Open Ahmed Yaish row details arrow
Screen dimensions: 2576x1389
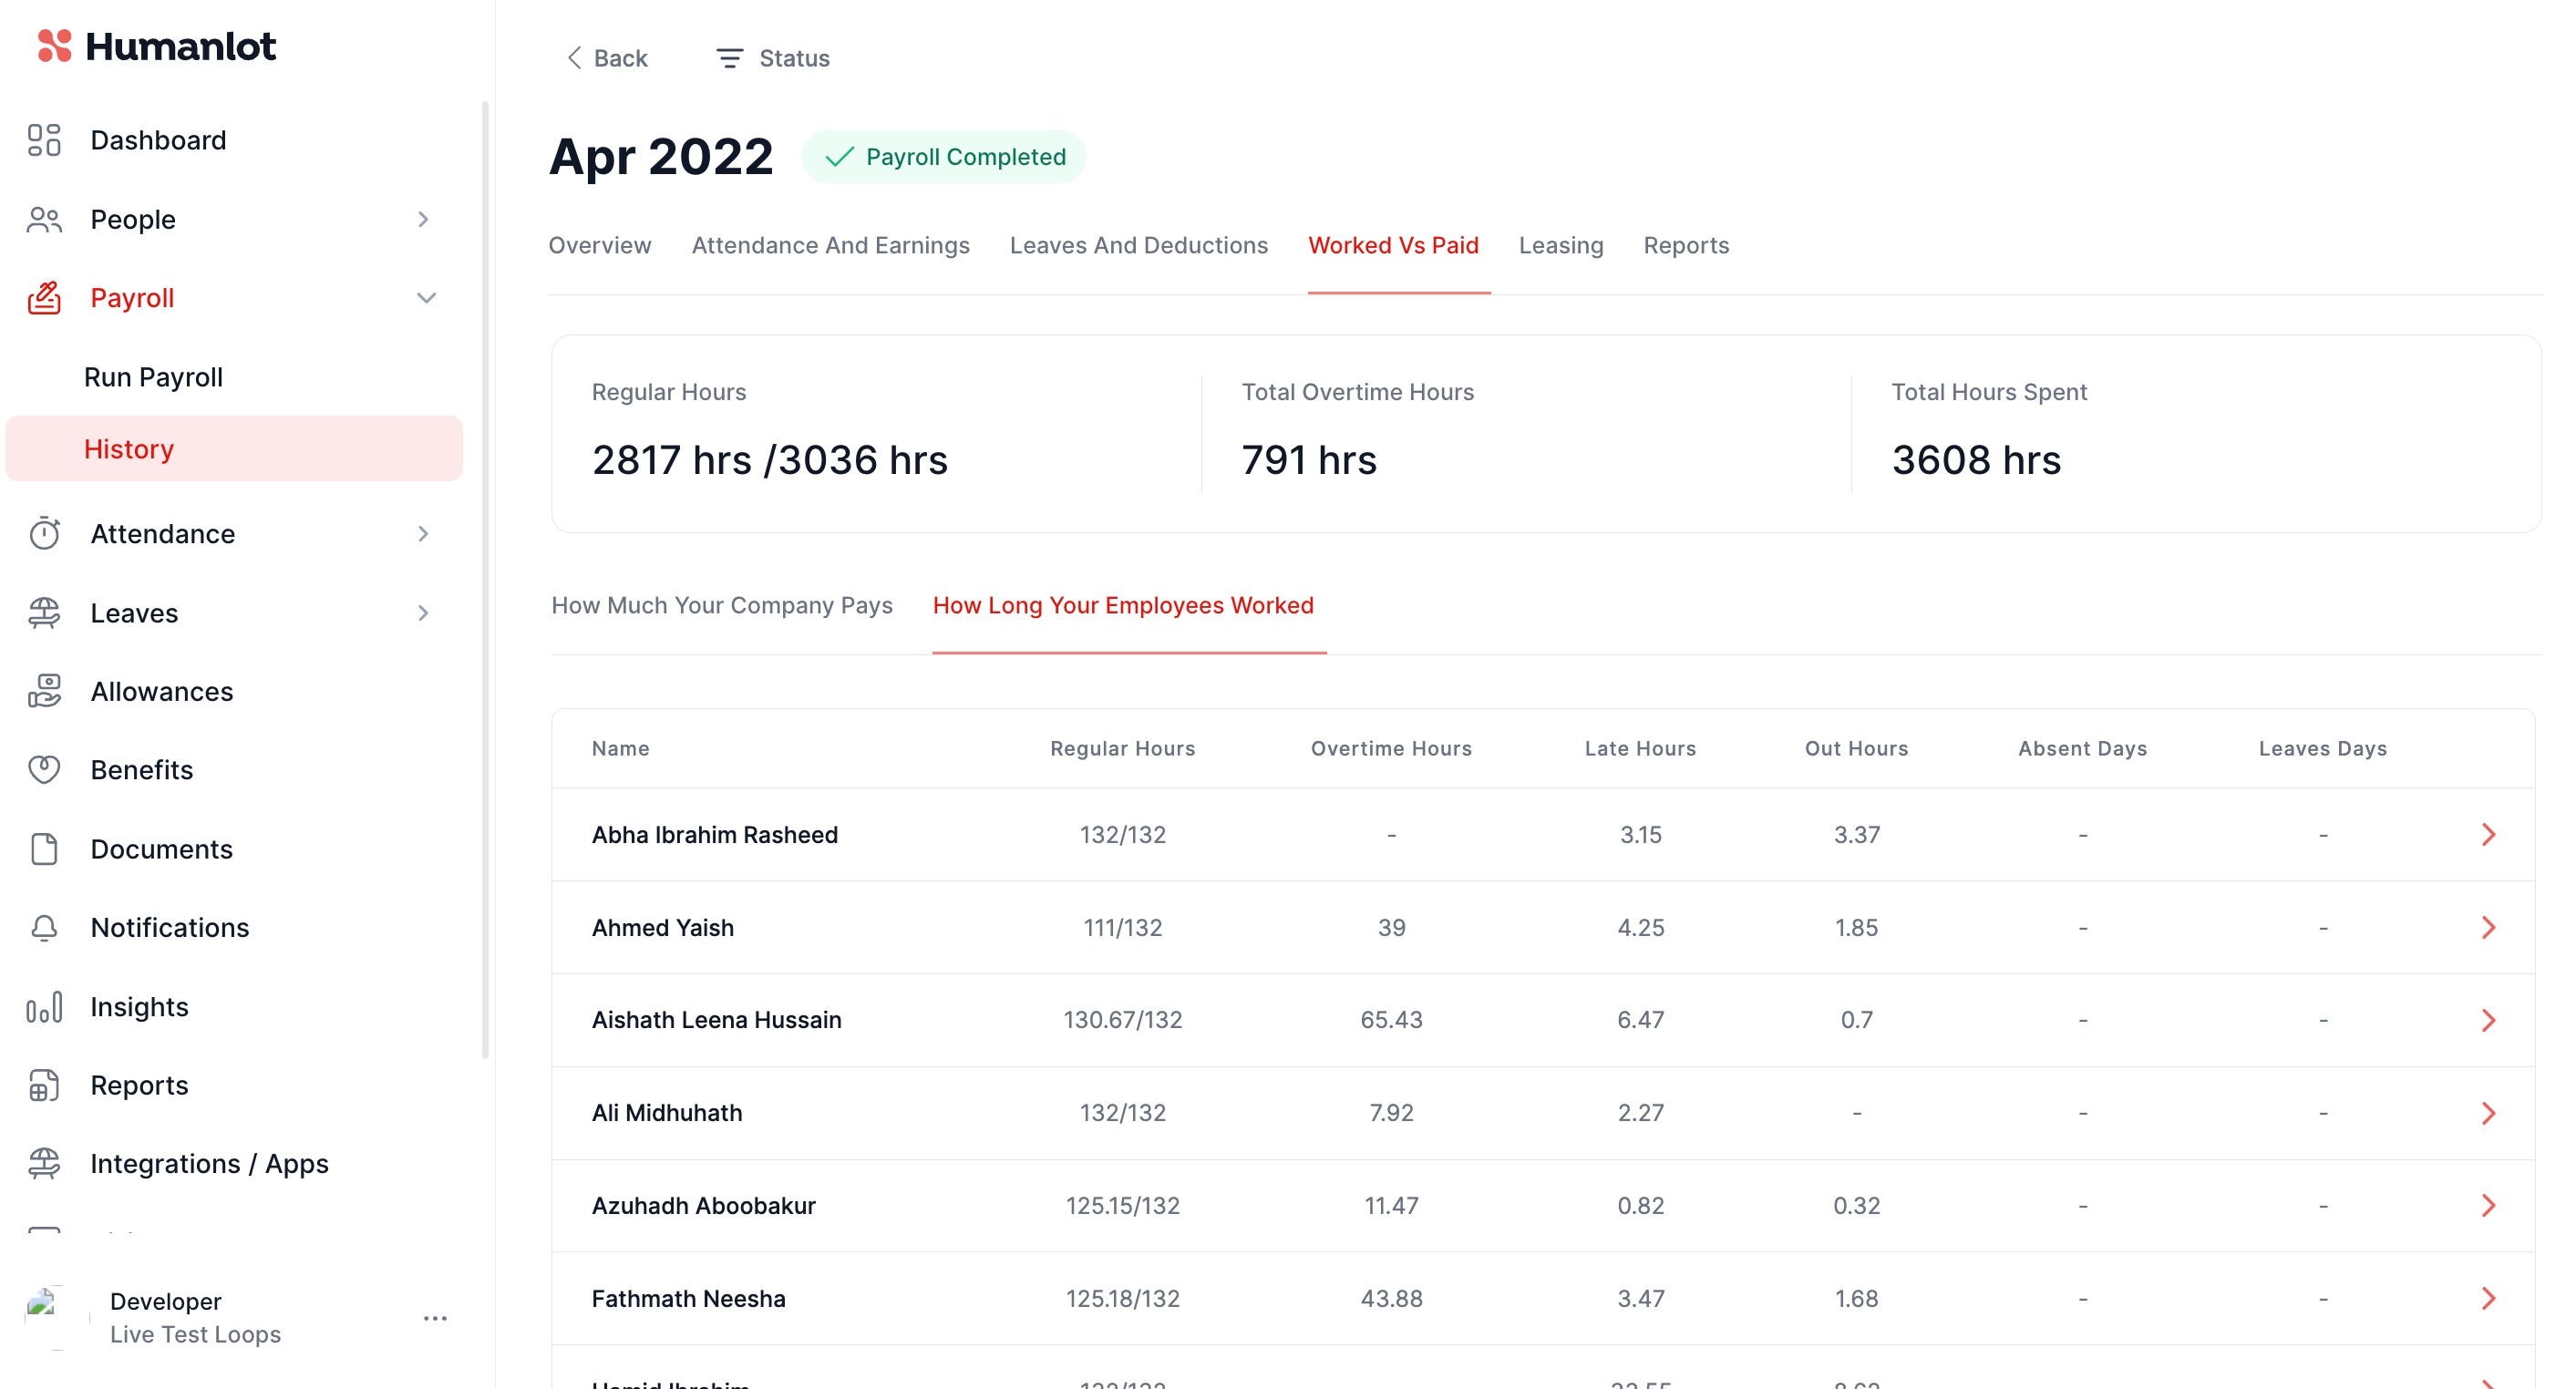coord(2488,928)
